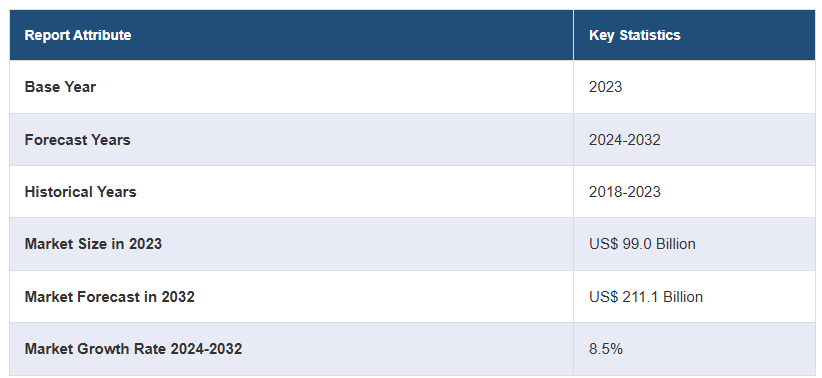This screenshot has height=378, width=822.
Task: Click the 2024-2032 forecast years value
Action: (x=625, y=139)
